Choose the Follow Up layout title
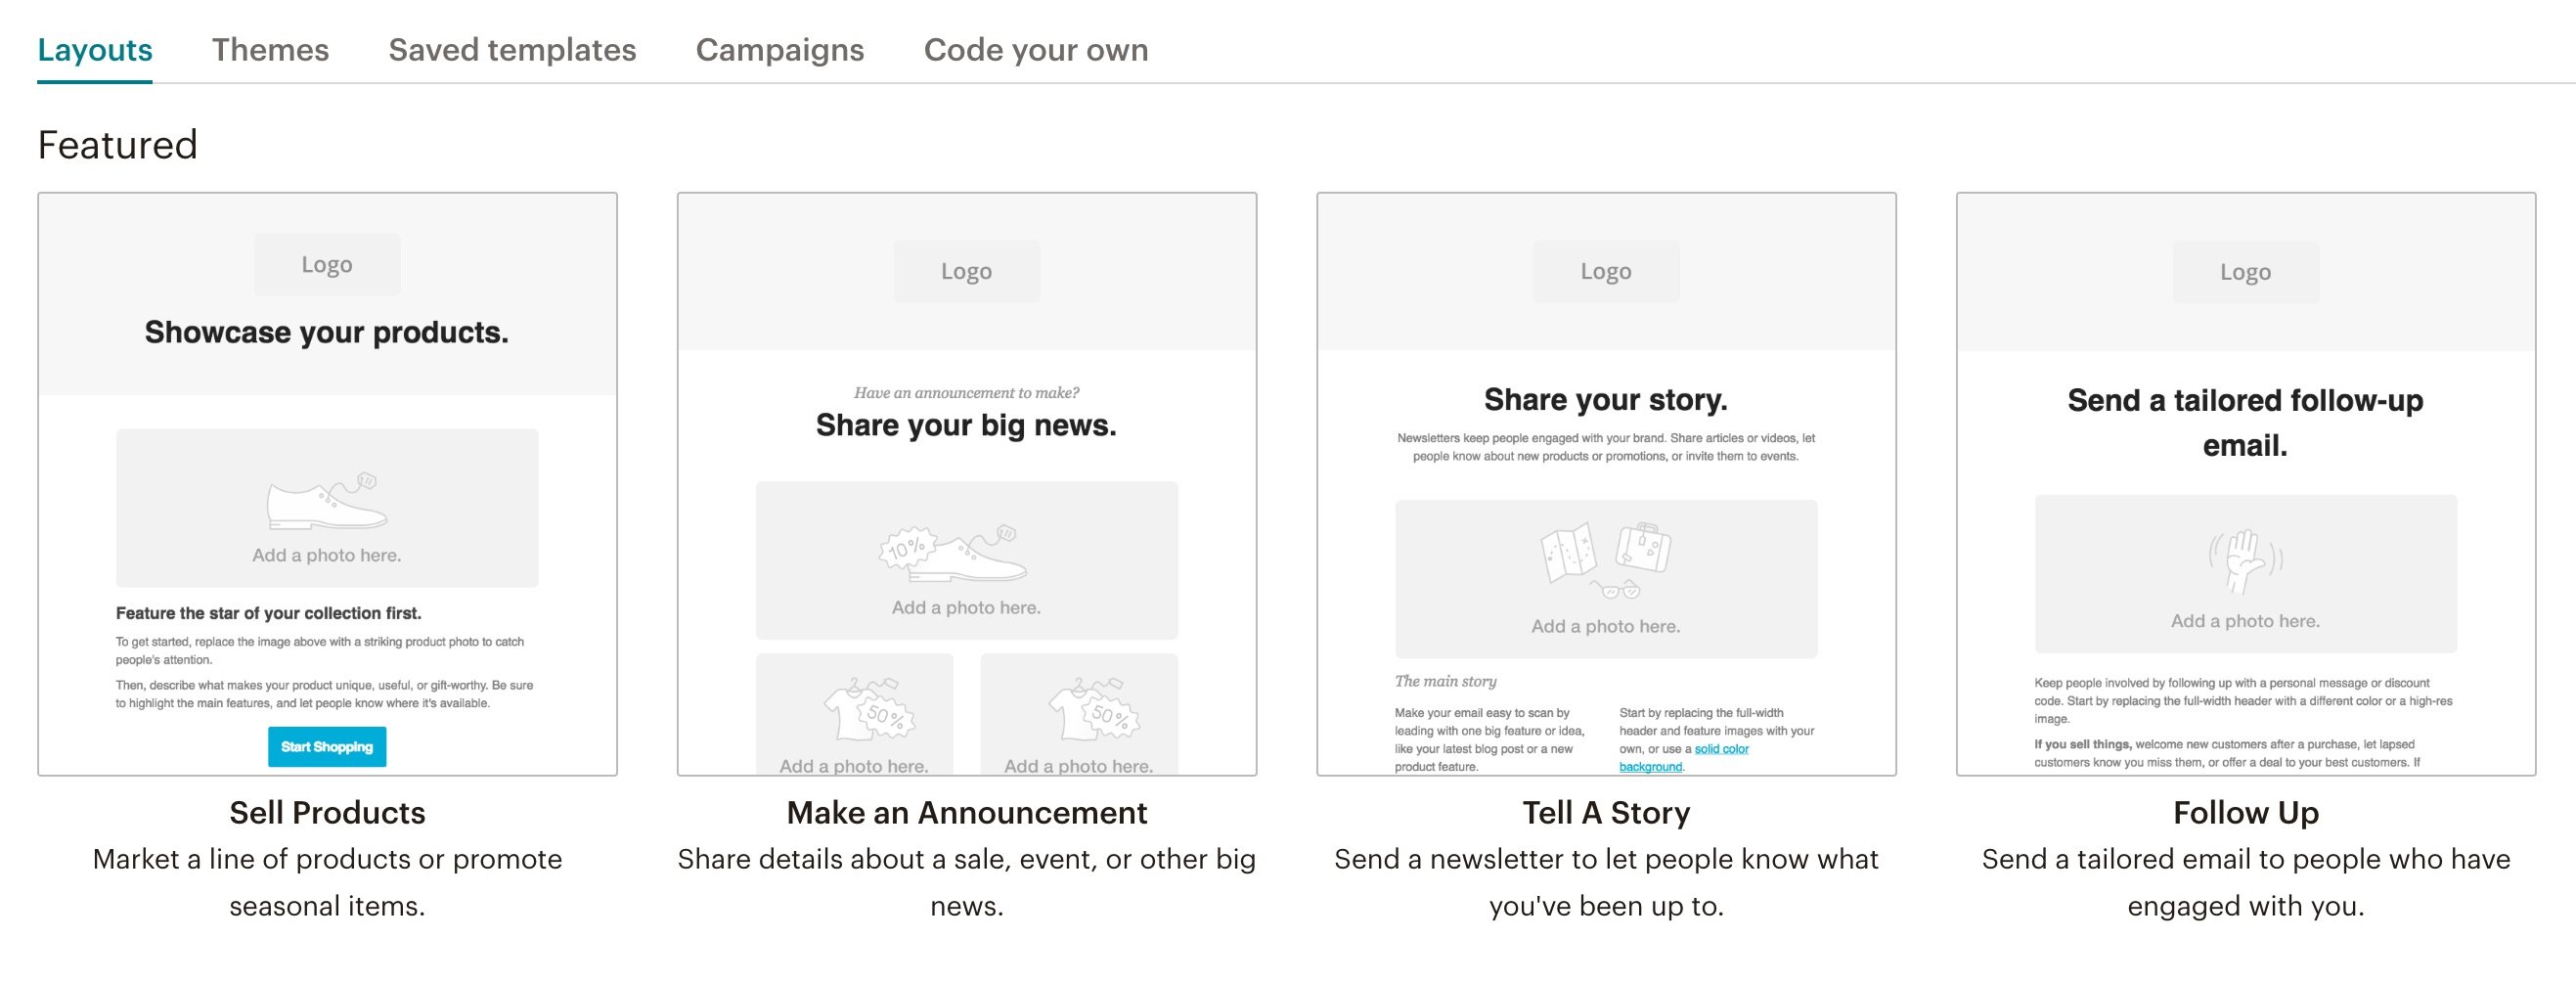Screen dimensions: 2576x984 coord(2245,813)
